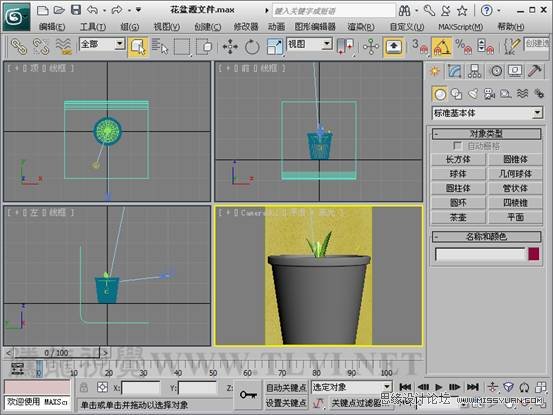Click the Select and Link chain icon
The width and height of the screenshot is (553, 415).
19,47
